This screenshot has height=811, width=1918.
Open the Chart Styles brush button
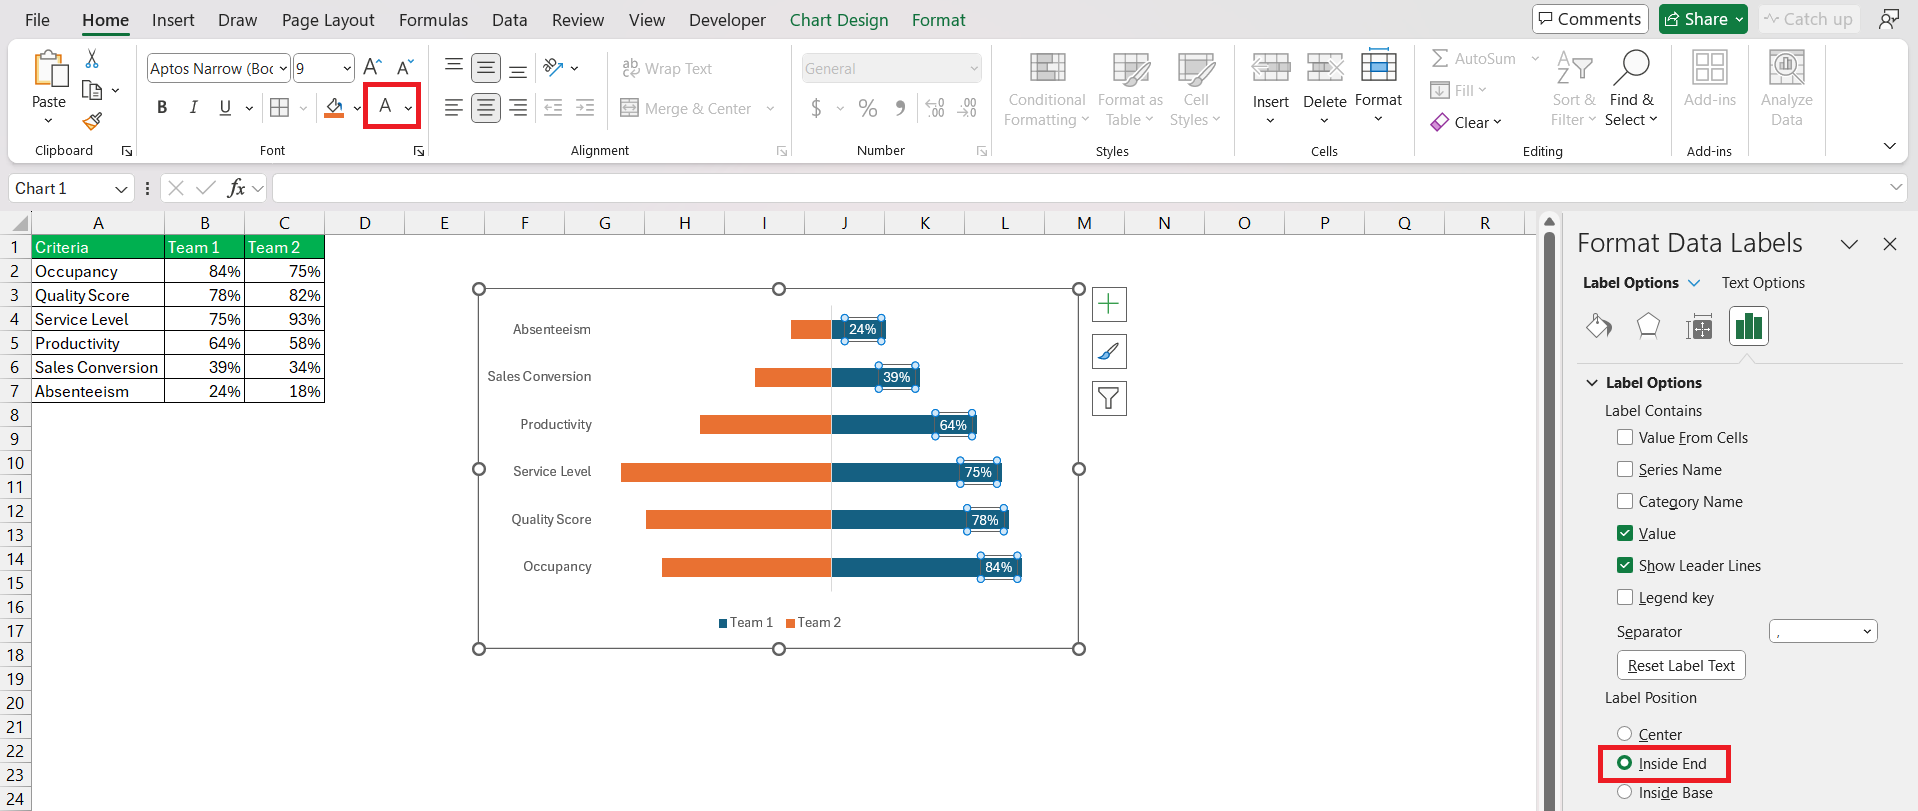1109,351
